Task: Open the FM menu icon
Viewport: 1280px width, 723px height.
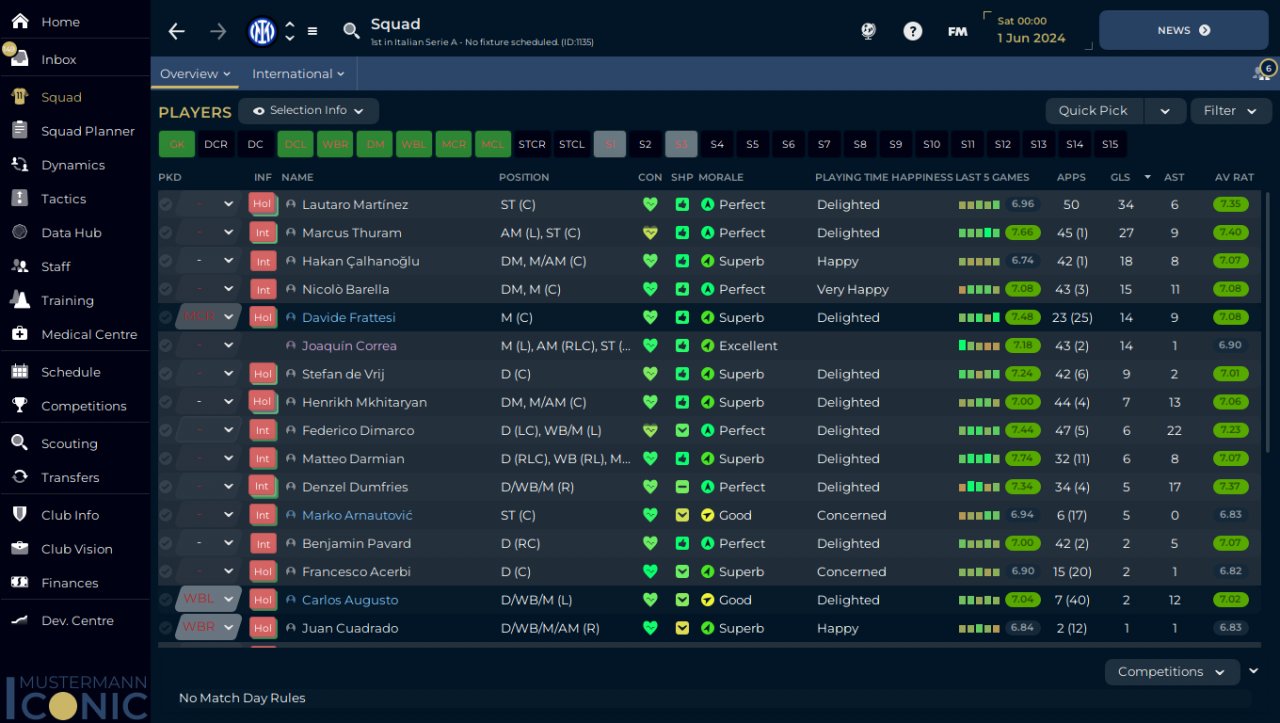Action: (x=957, y=31)
